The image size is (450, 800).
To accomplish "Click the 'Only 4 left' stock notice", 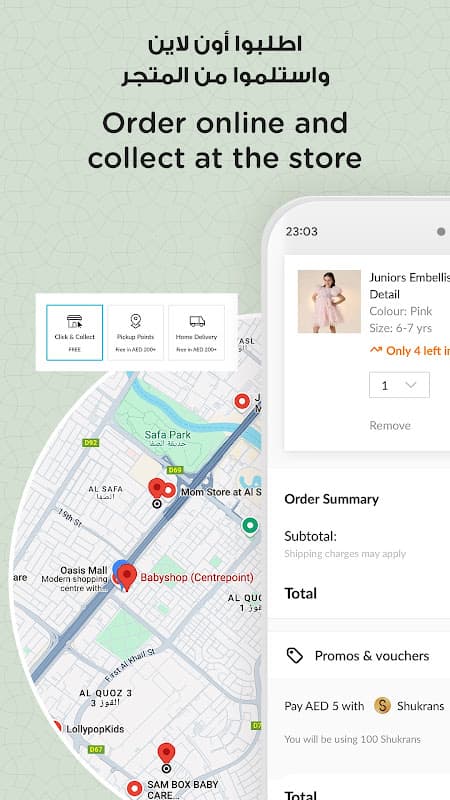I will (x=410, y=351).
